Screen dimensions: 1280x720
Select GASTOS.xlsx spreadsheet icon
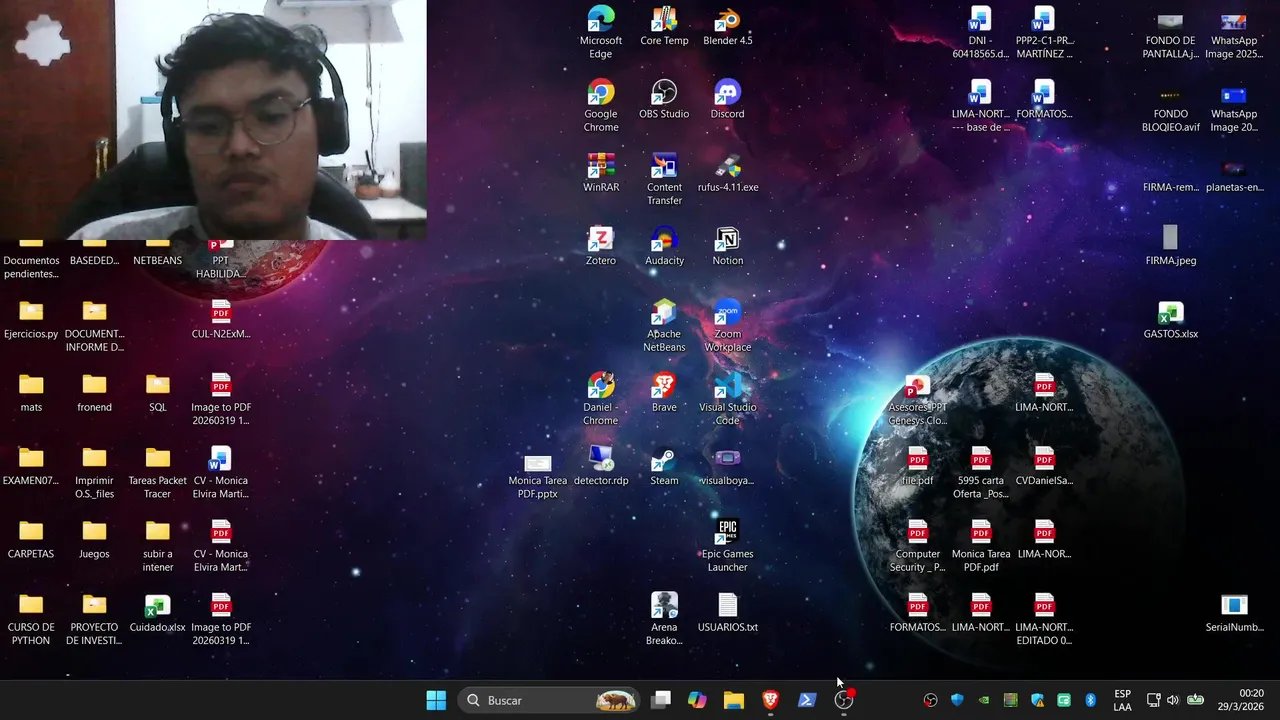pos(1170,319)
